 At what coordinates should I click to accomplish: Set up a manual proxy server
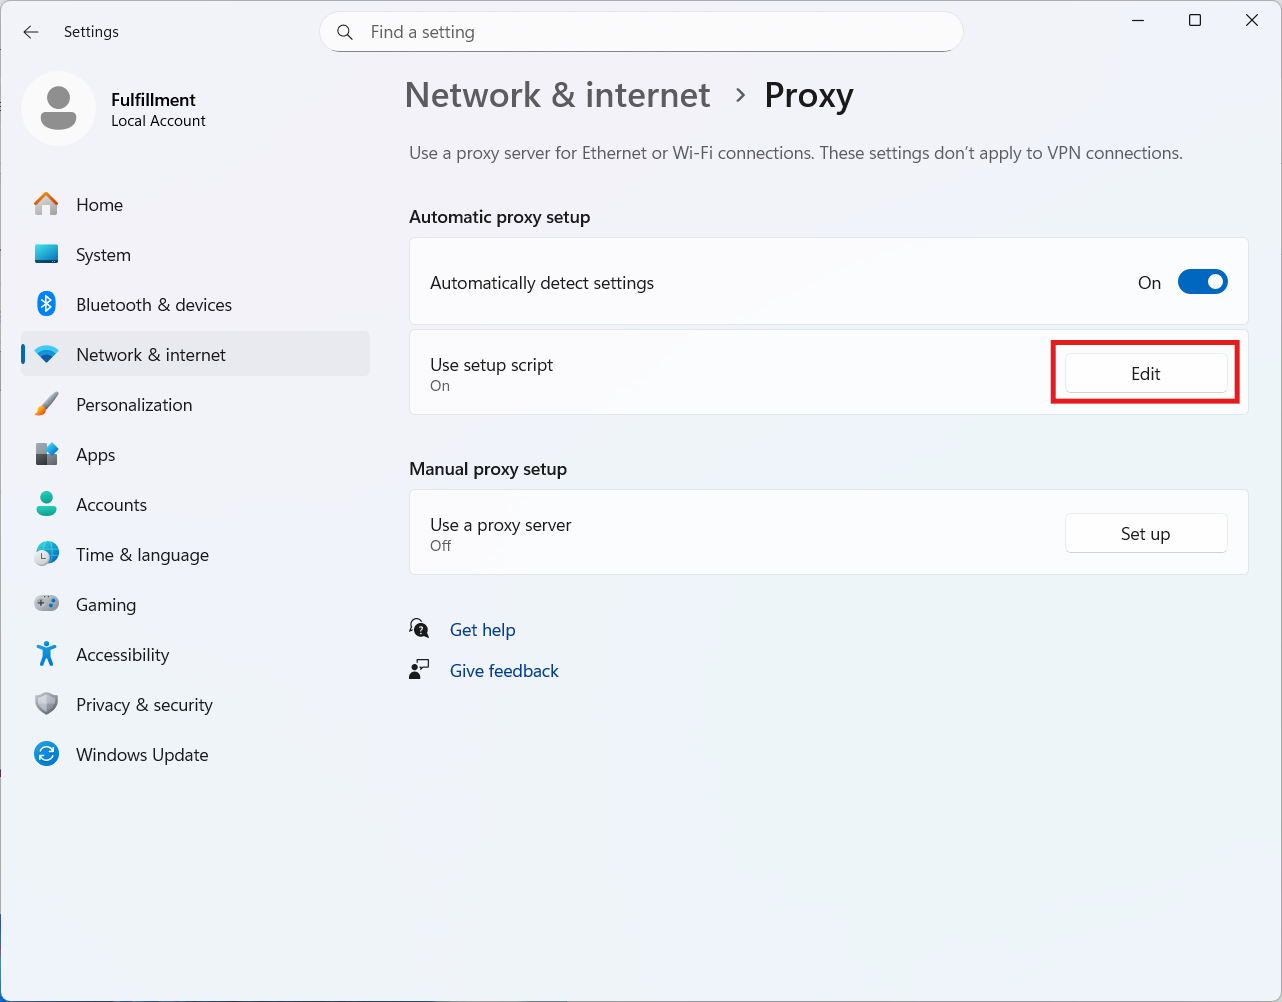(x=1145, y=534)
